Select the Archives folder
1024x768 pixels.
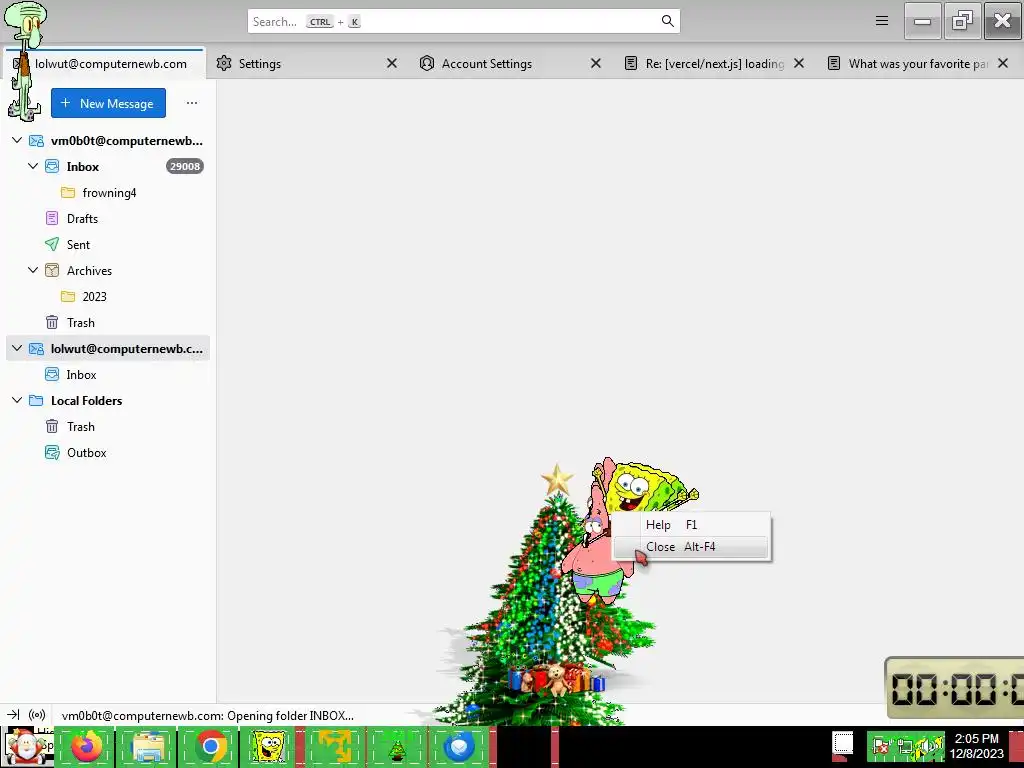[x=108, y=270]
